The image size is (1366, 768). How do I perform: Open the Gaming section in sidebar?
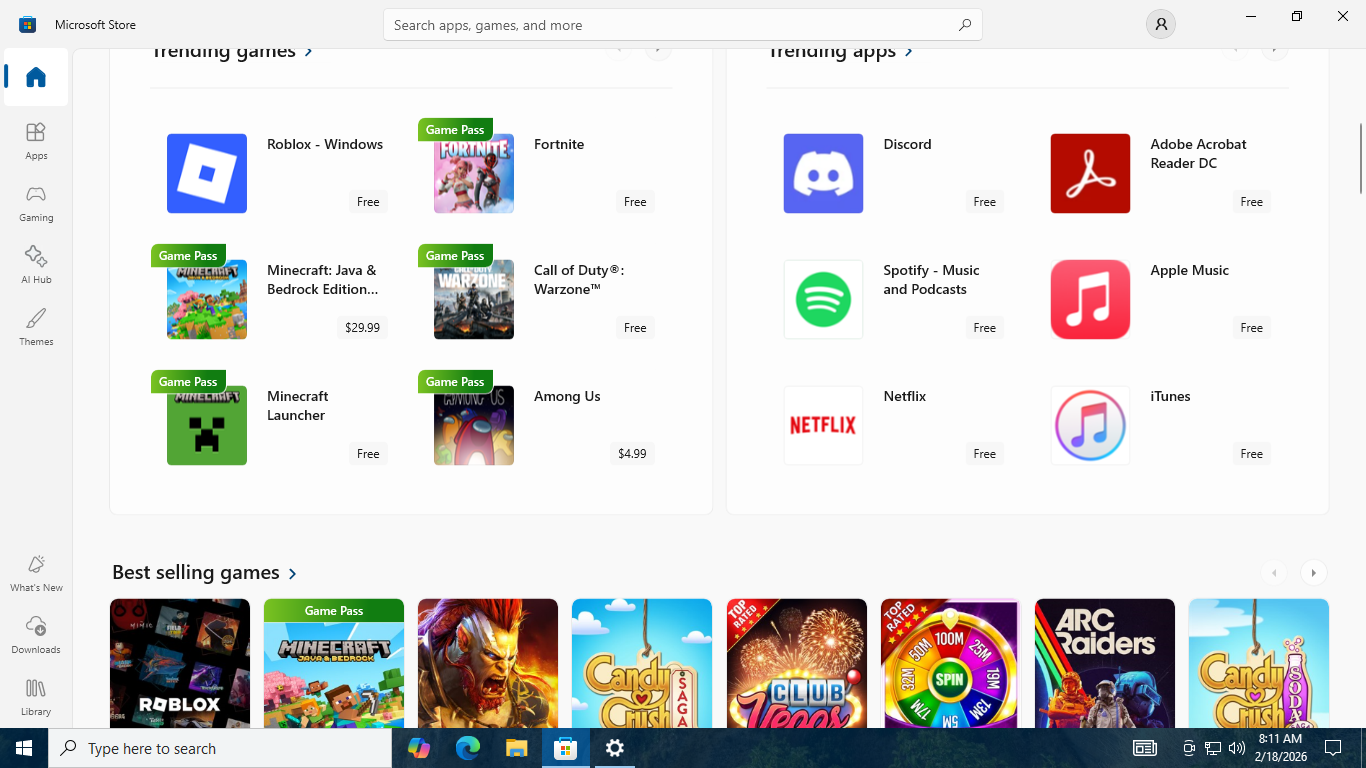tap(36, 203)
